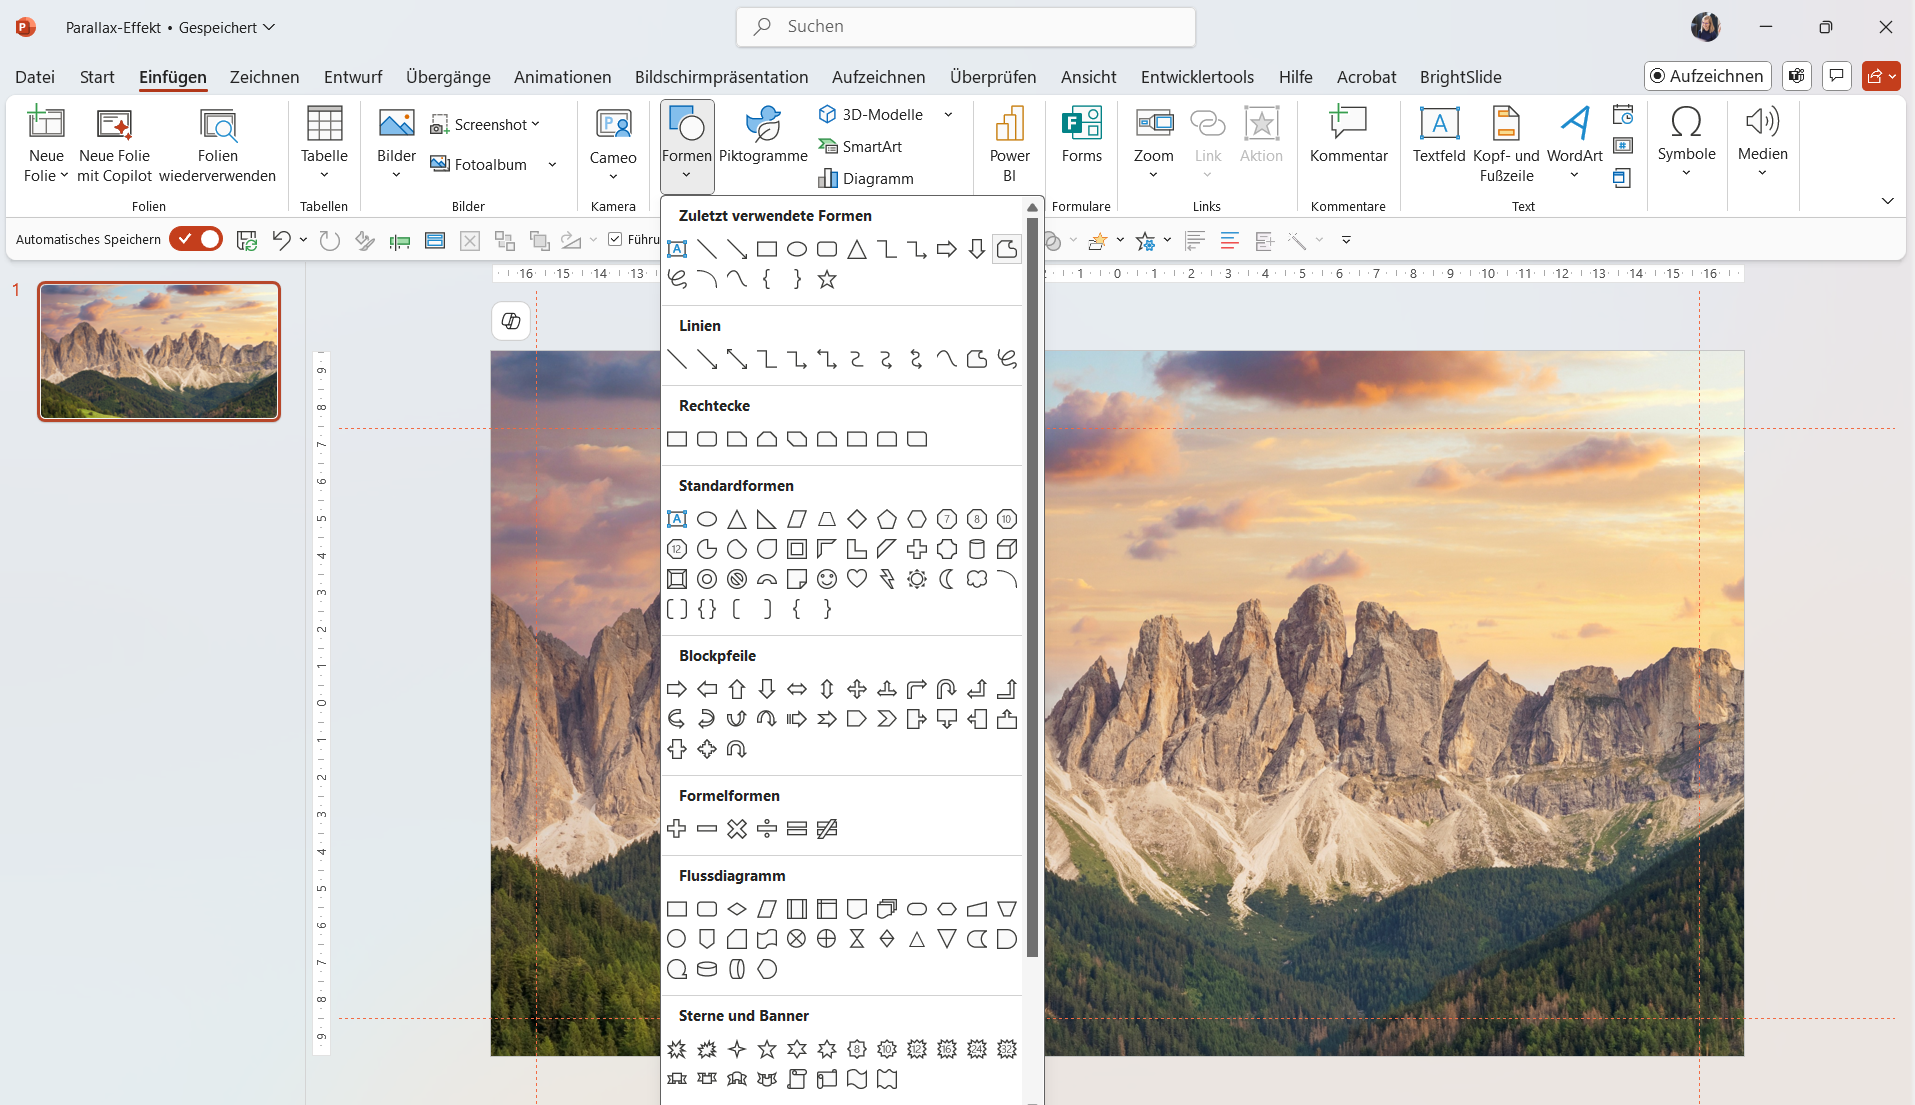Insert date and time icon in Text group

pyautogui.click(x=1623, y=116)
